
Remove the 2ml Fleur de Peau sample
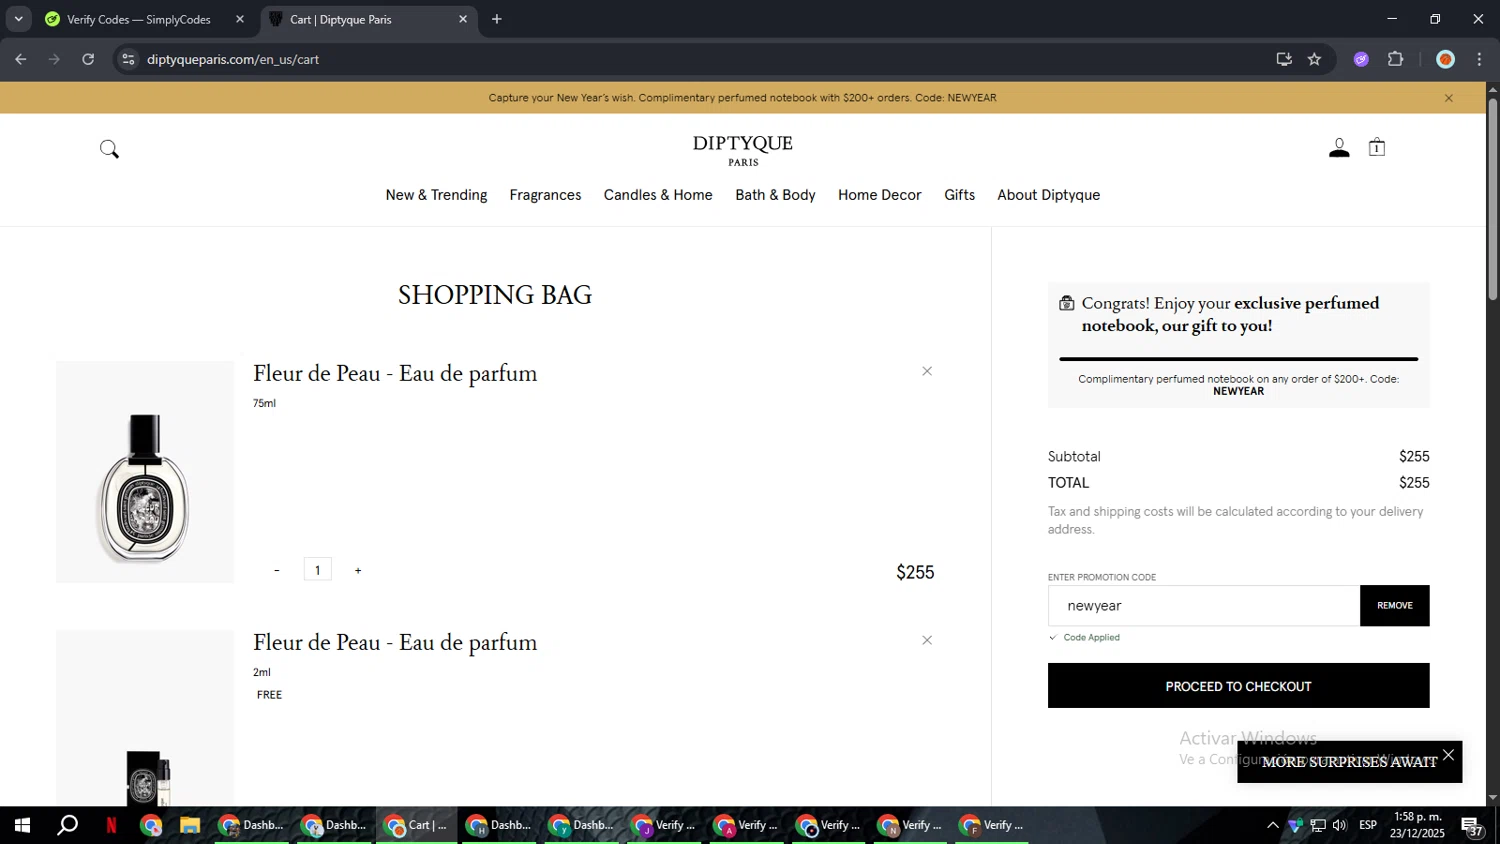click(927, 640)
